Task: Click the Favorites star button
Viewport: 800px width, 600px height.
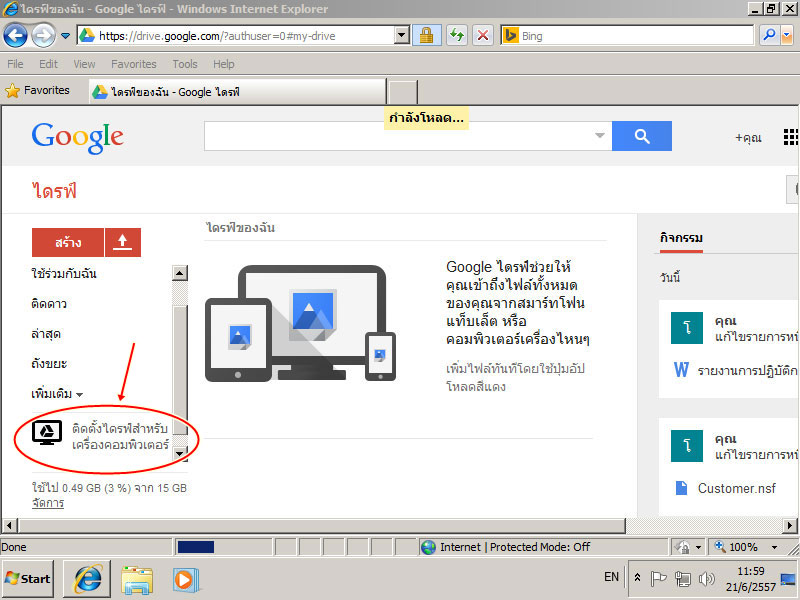Action: (37, 91)
